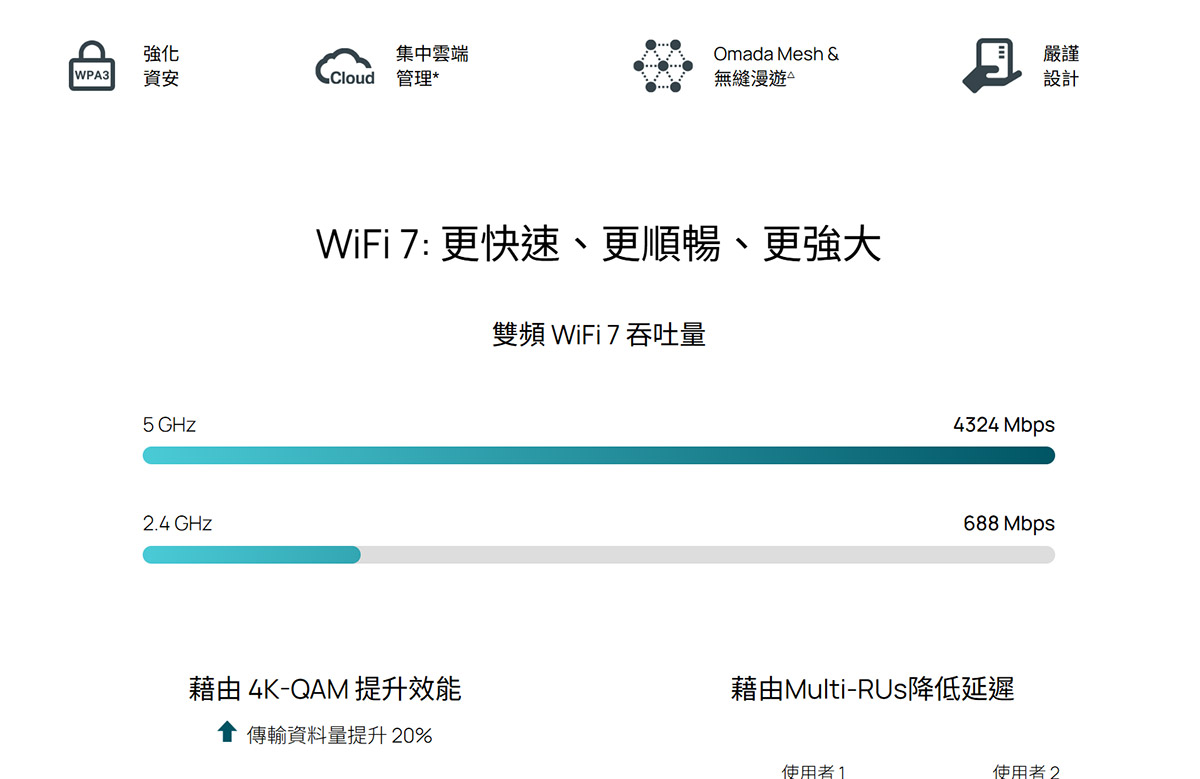Click the upward arrow beside 傳輸資料量提升 20%
1200x779 pixels.
pos(227,732)
